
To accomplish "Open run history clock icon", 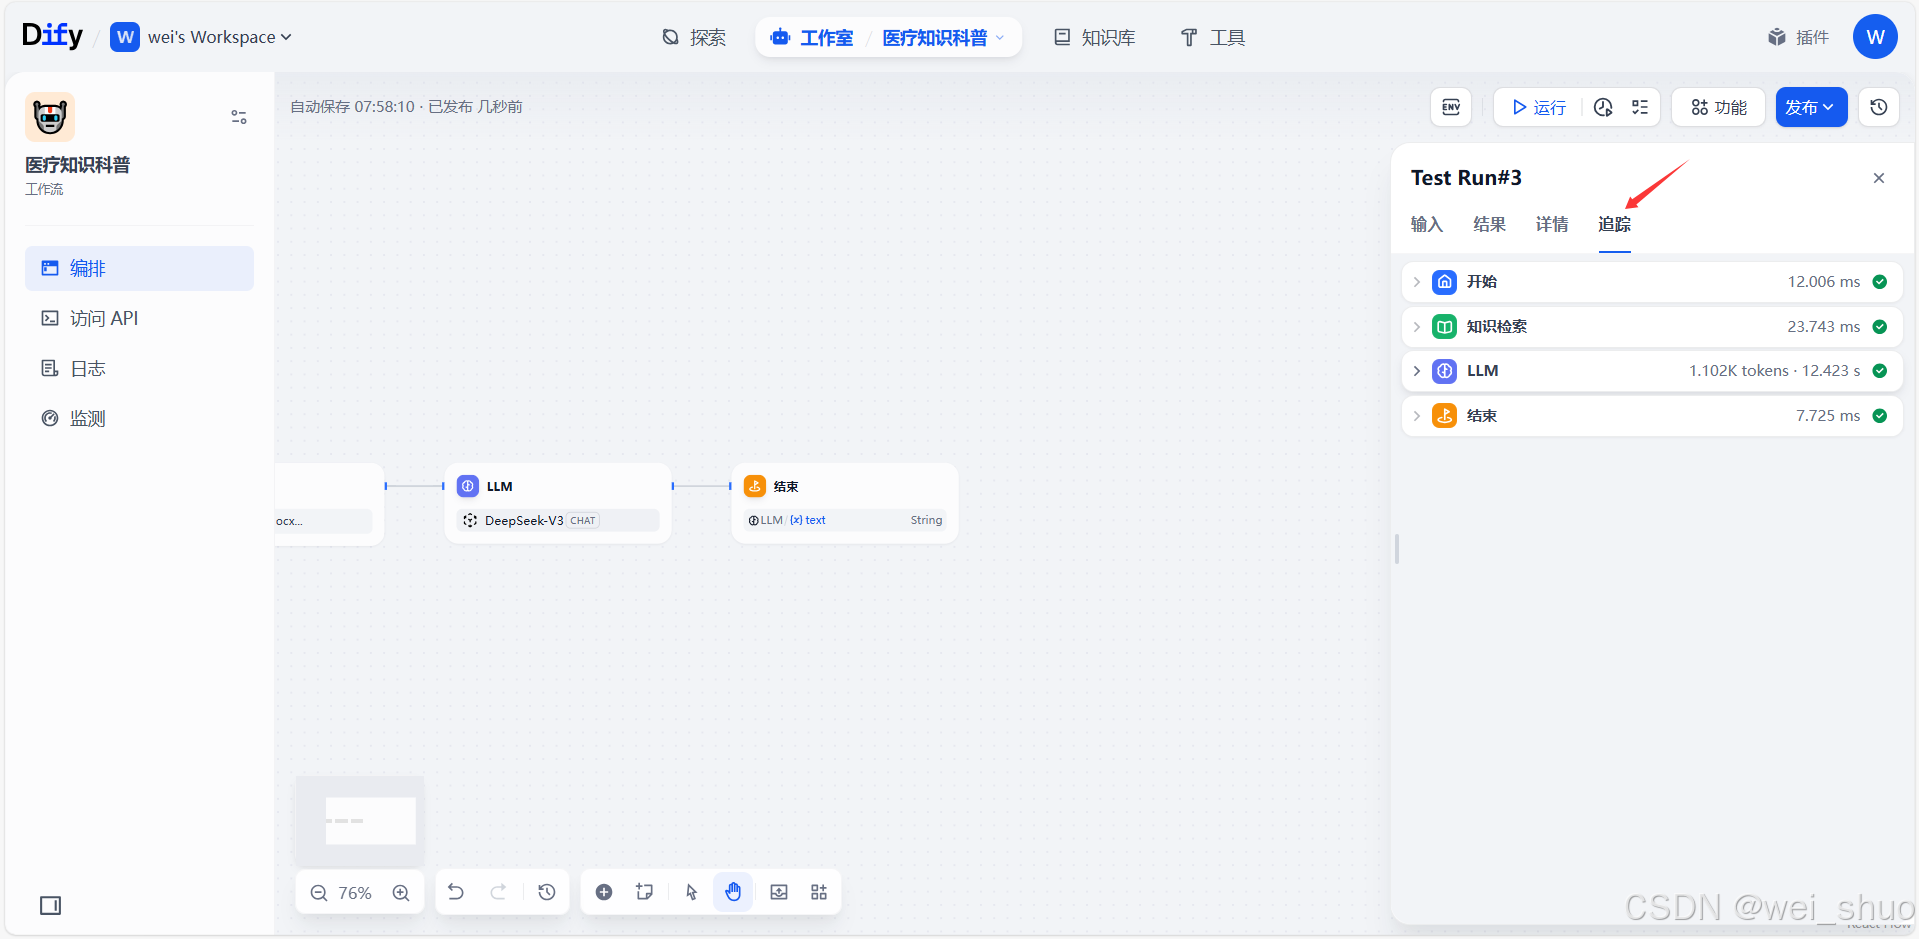I will pyautogui.click(x=1603, y=107).
